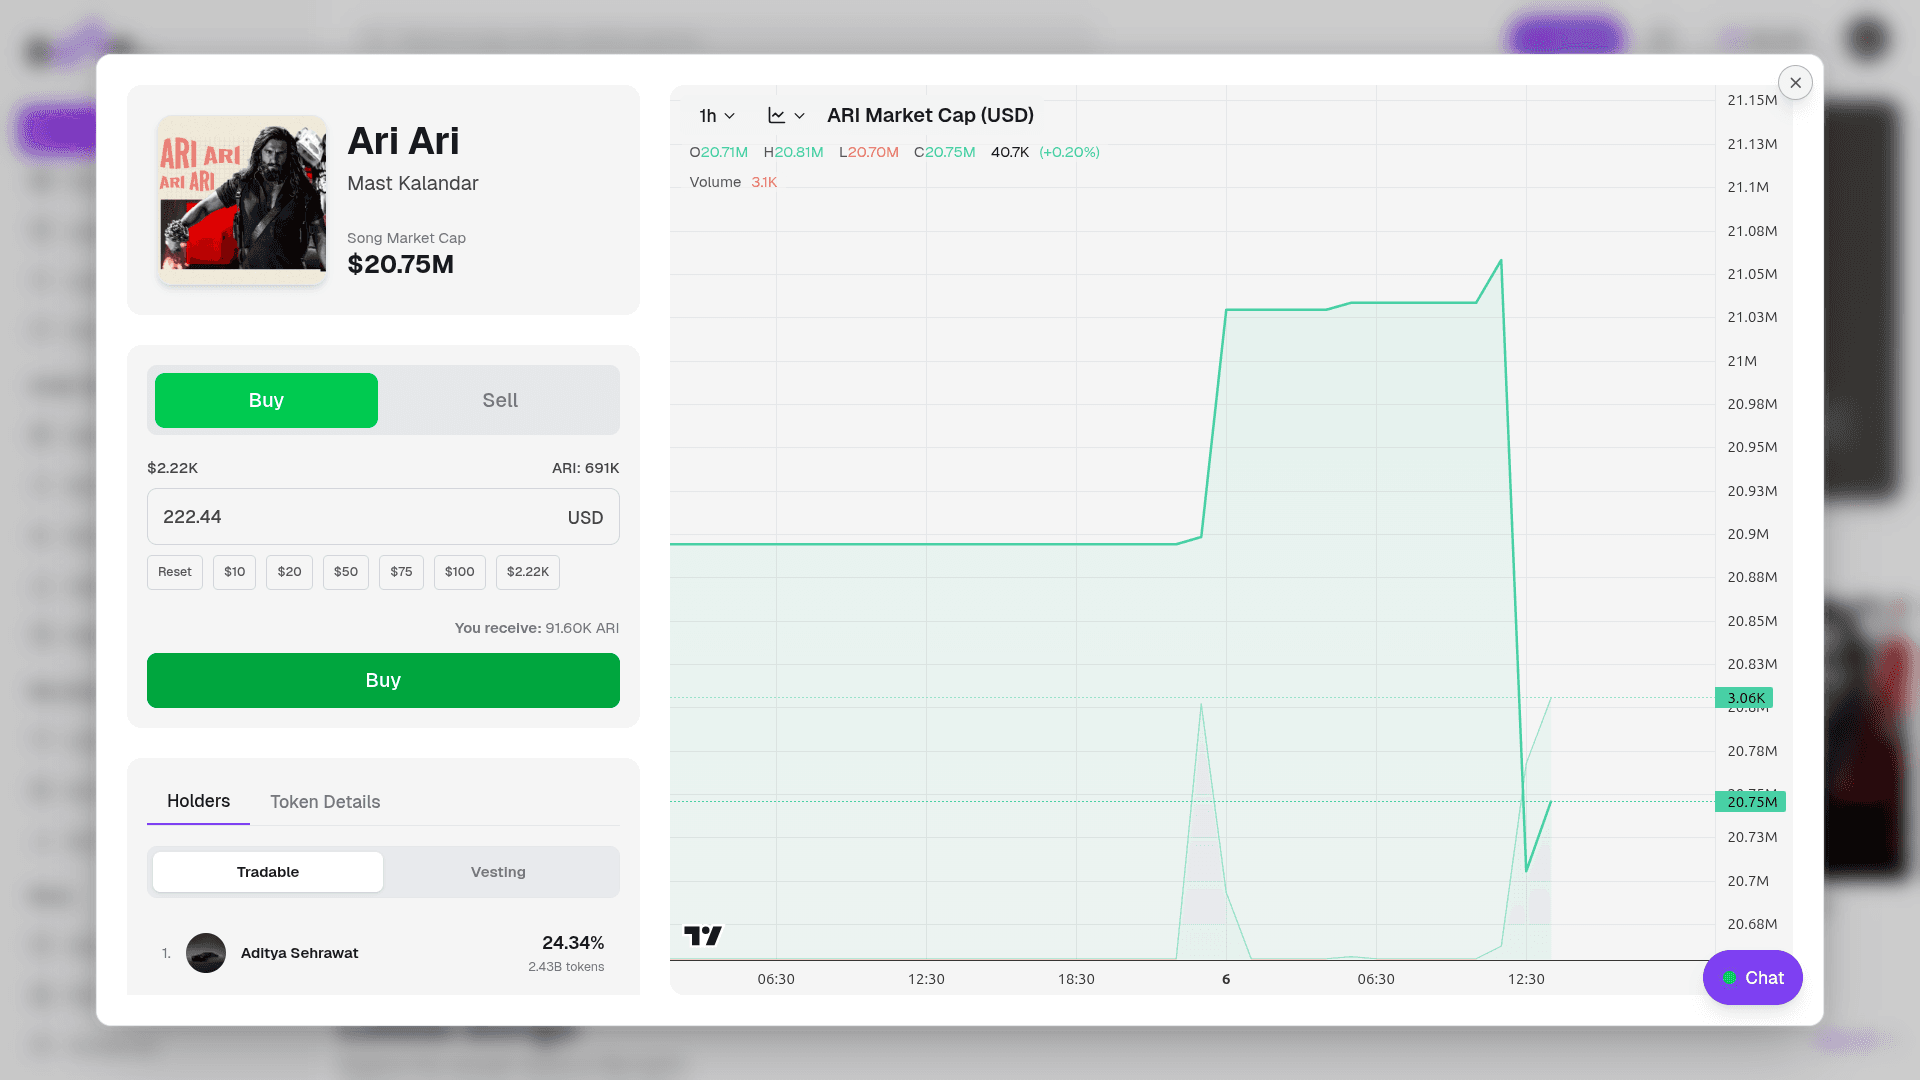Viewport: 1920px width, 1080px height.
Task: Open the Token Details tab
Action: tap(325, 802)
